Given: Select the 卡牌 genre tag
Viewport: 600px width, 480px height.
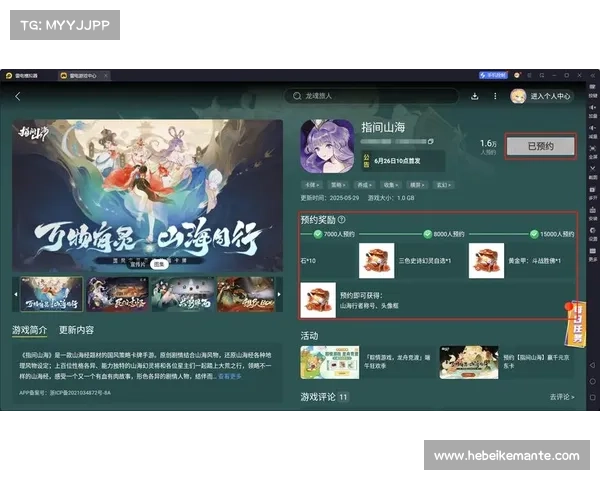Looking at the screenshot, I should click(x=312, y=185).
